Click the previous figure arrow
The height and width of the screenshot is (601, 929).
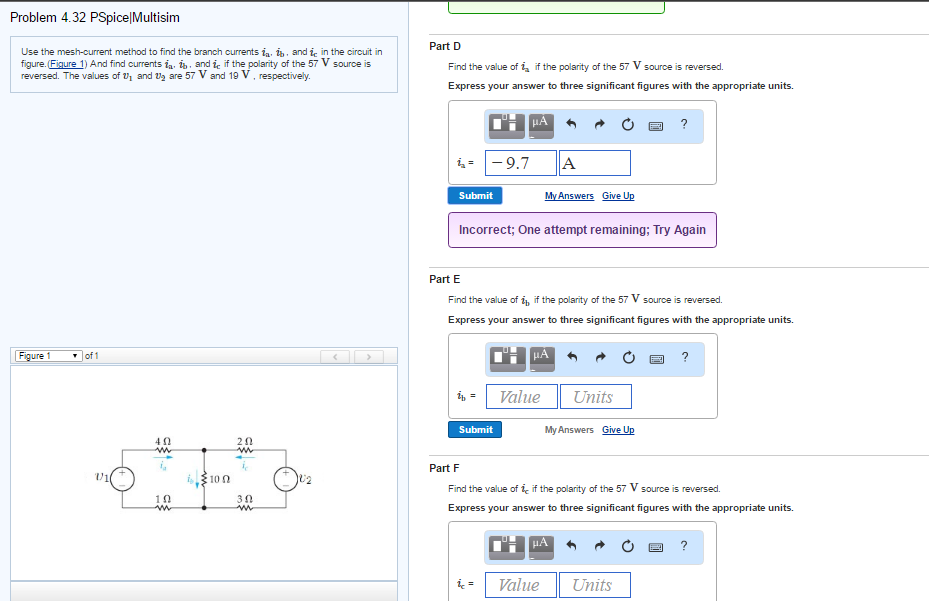point(335,355)
